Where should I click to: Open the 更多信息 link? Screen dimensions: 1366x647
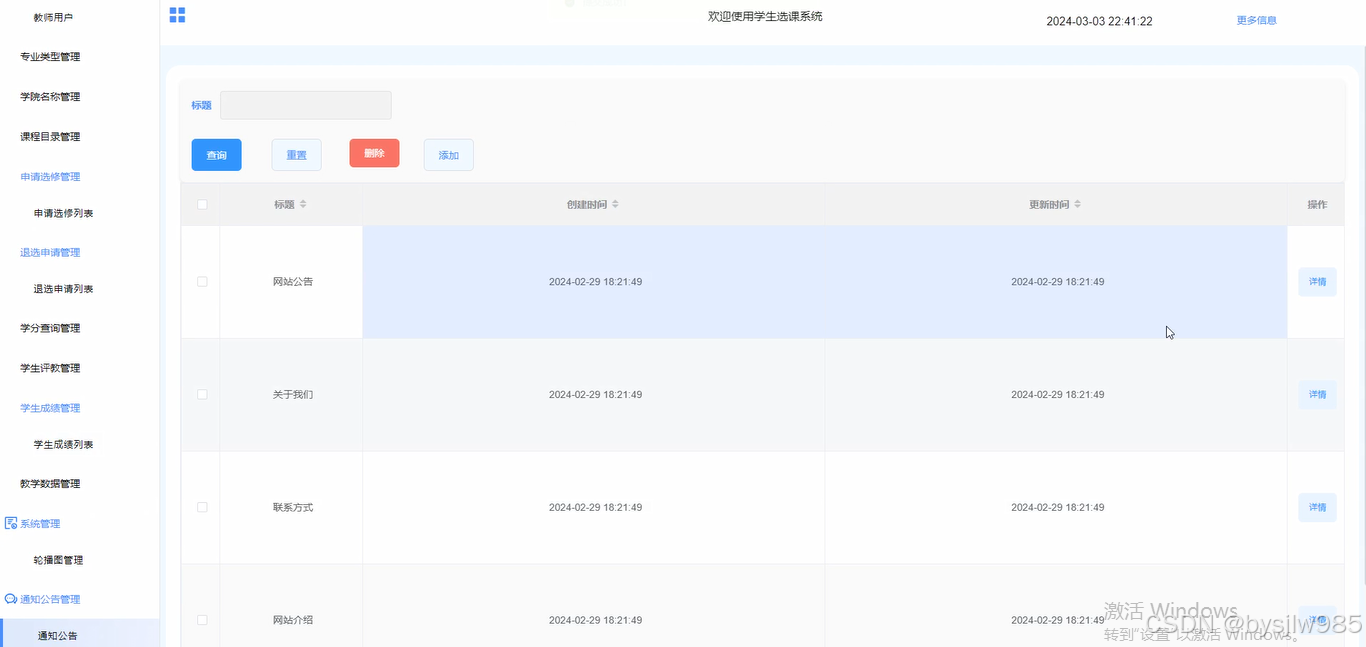point(1256,20)
